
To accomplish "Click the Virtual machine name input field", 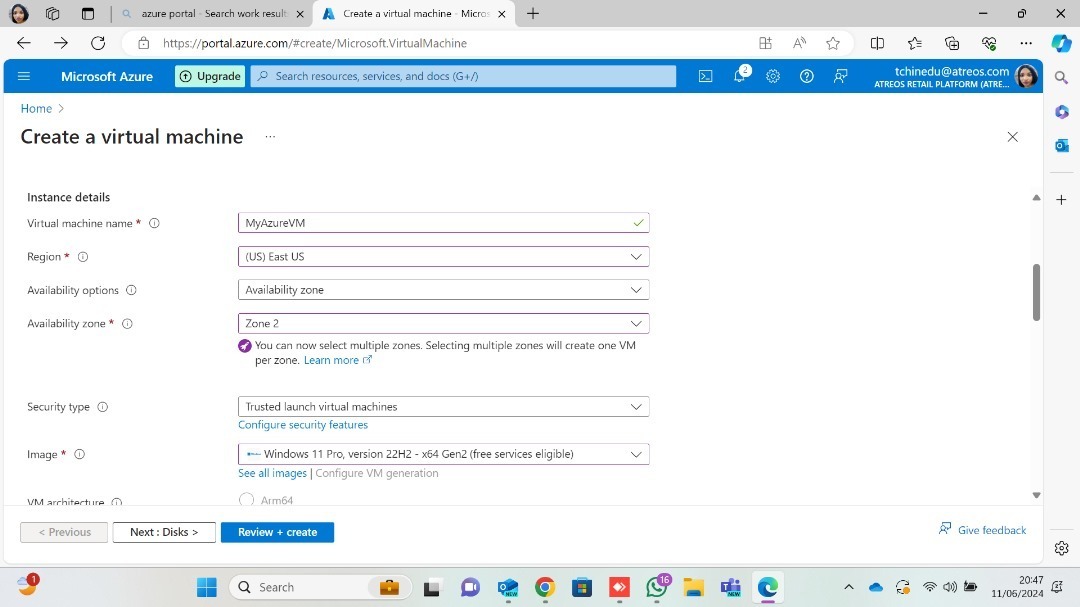I will point(444,223).
